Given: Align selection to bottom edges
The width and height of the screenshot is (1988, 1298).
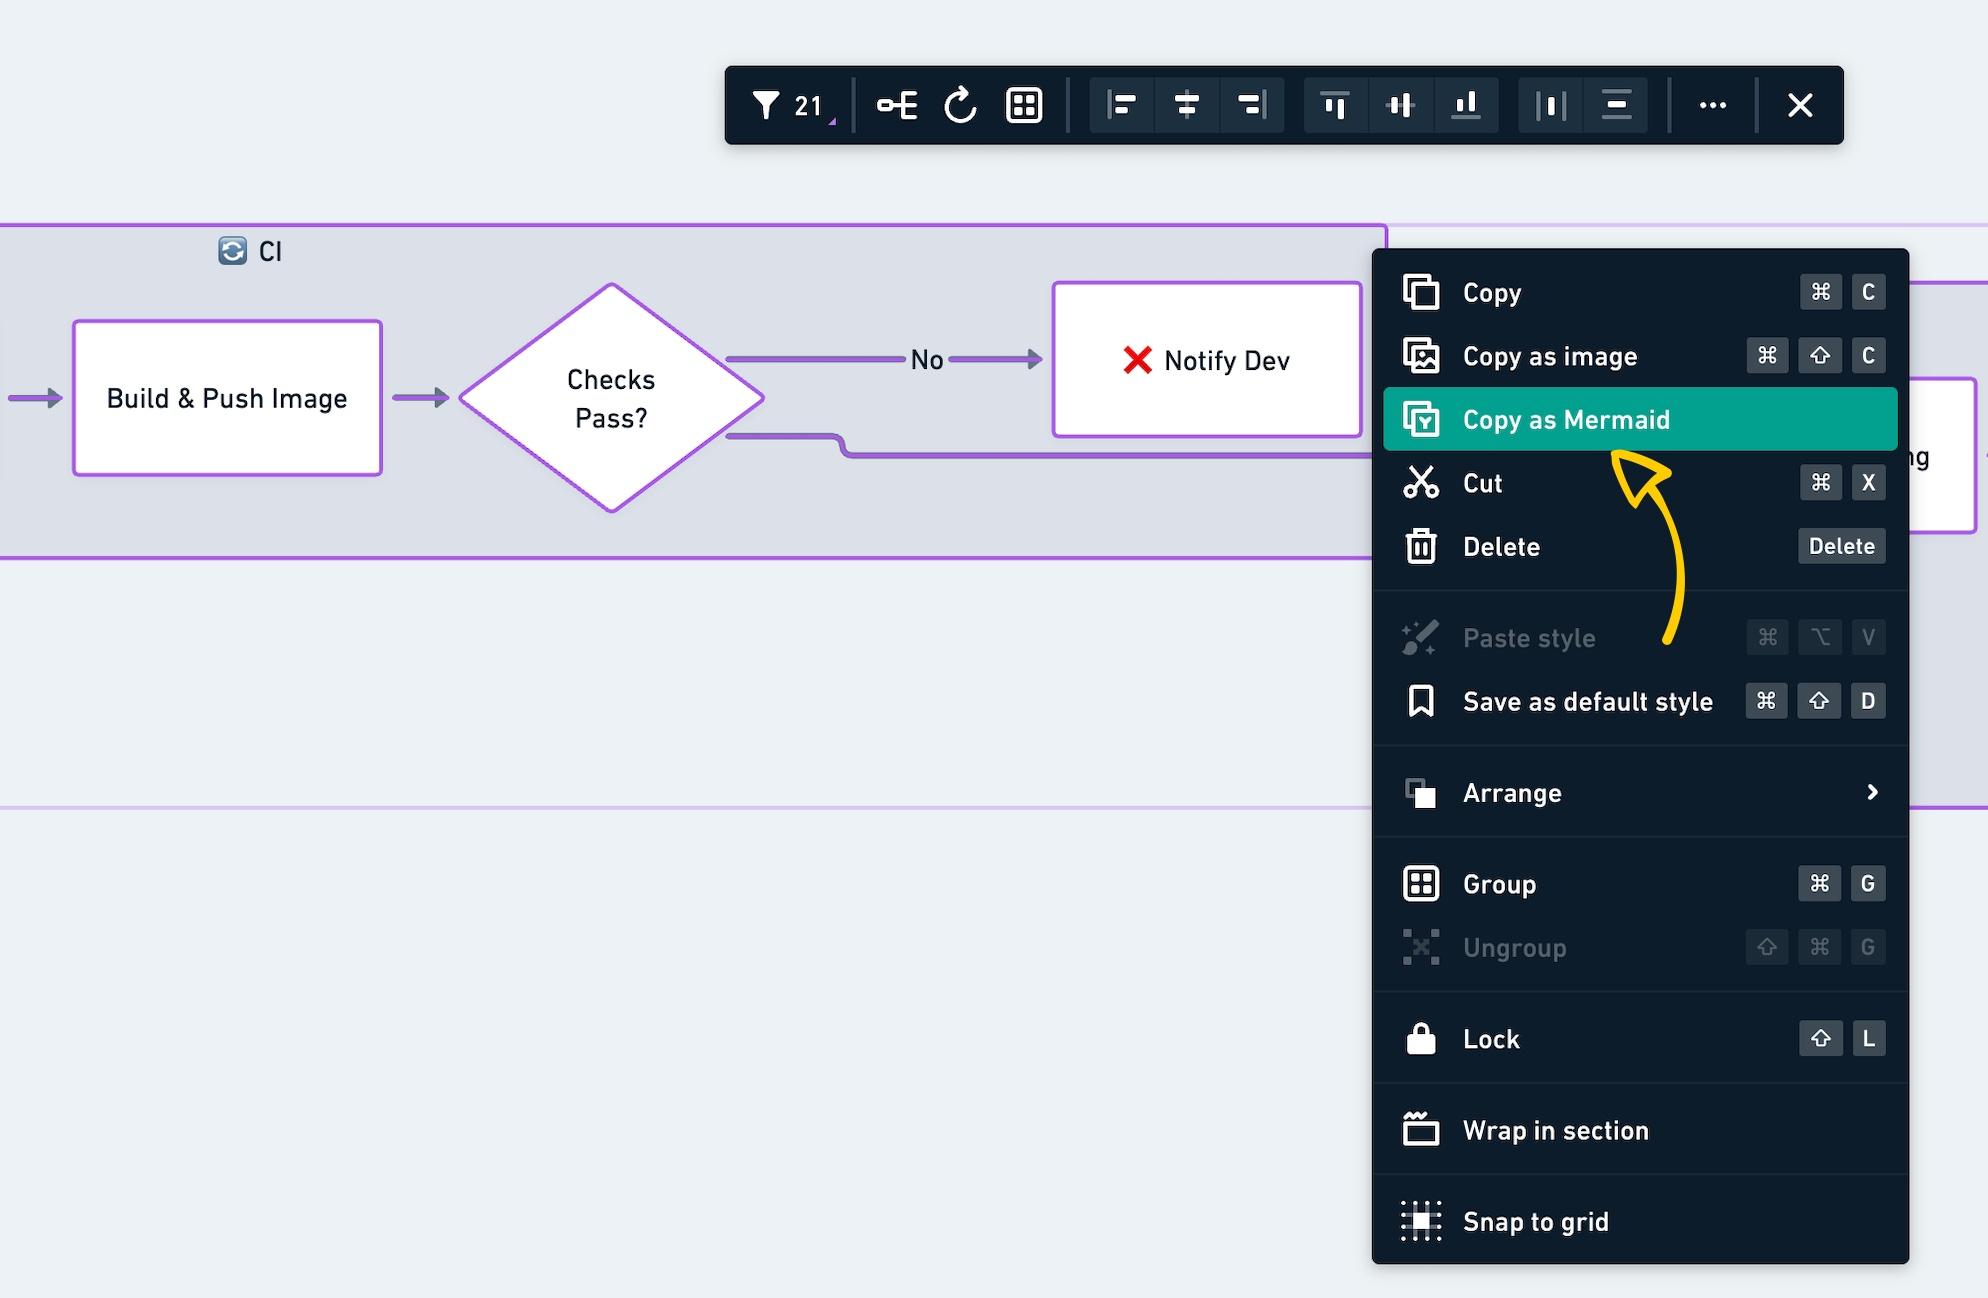Looking at the screenshot, I should pos(1466,105).
